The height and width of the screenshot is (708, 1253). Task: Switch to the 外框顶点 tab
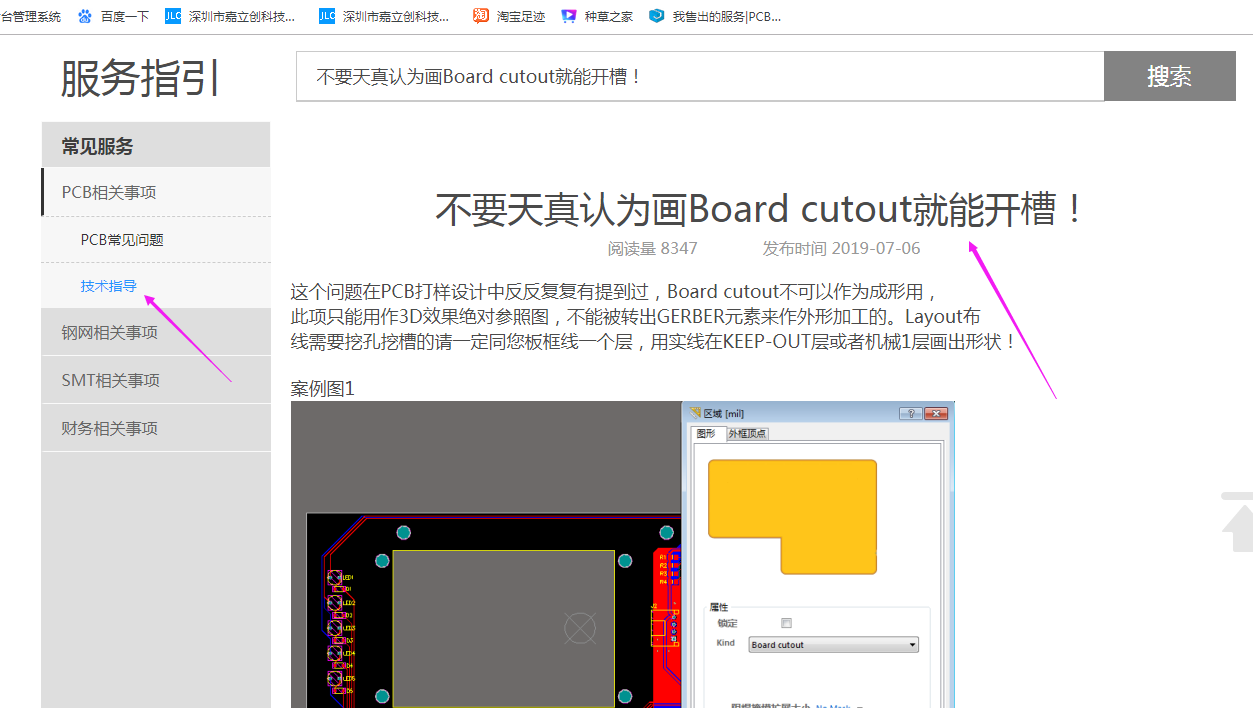pos(747,433)
